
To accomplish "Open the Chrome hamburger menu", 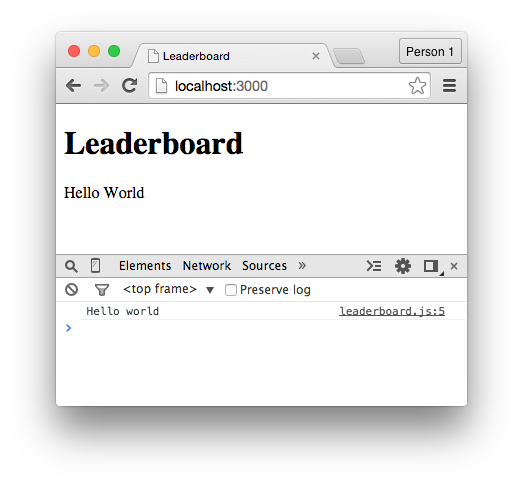I will pyautogui.click(x=449, y=86).
